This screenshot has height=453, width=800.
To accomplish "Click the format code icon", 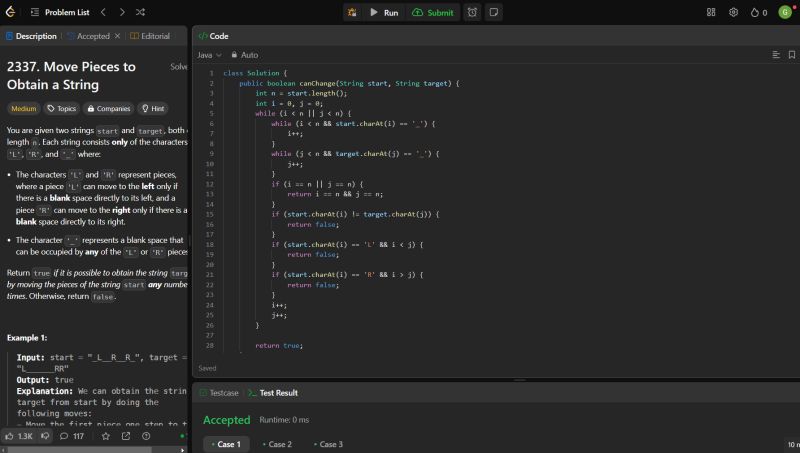I will coord(776,55).
